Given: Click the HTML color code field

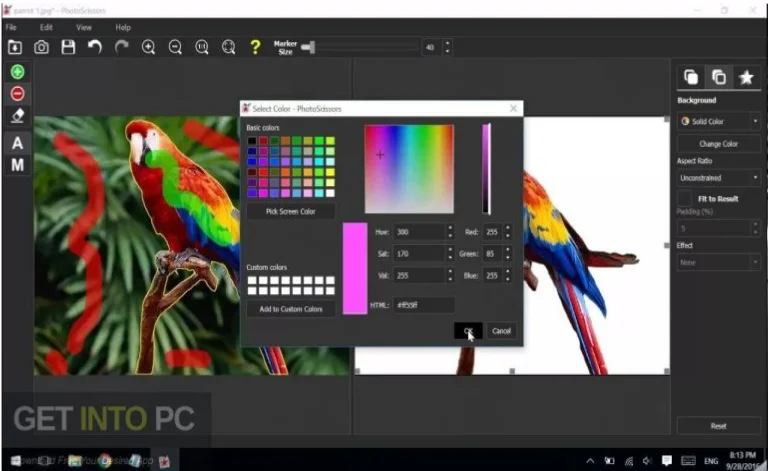Looking at the screenshot, I should (424, 305).
